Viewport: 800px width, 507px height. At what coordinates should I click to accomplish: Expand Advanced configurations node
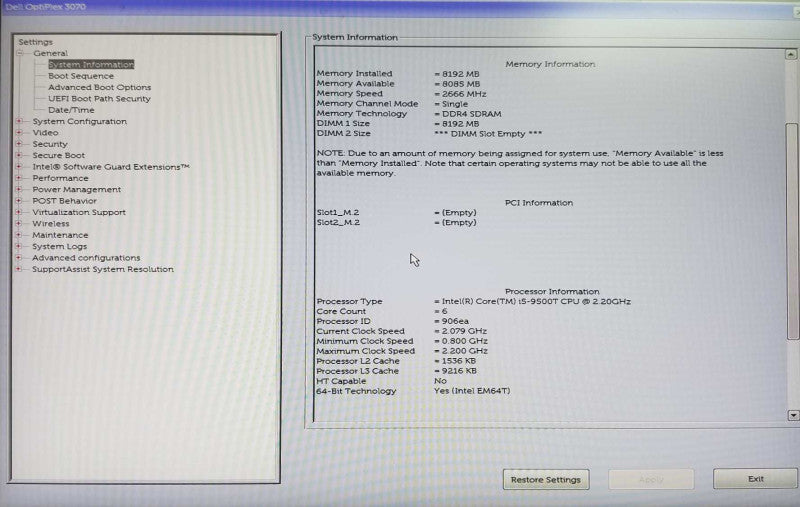tap(19, 258)
